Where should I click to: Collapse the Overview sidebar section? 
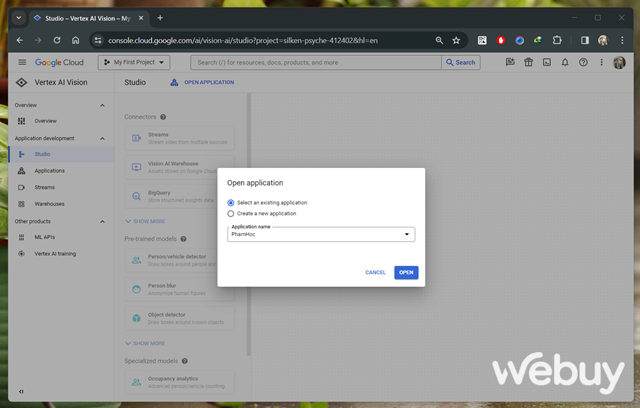click(102, 105)
